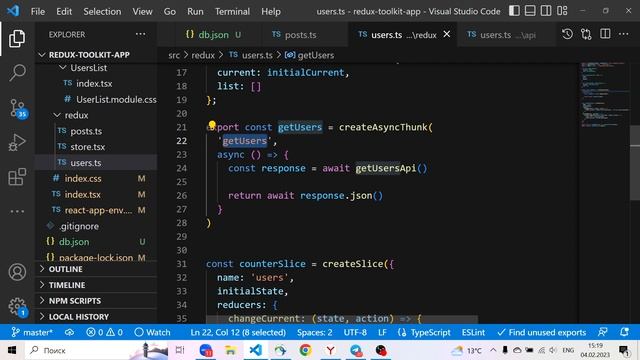Open the Extensions view
The width and height of the screenshot is (640, 360).
tap(17, 177)
